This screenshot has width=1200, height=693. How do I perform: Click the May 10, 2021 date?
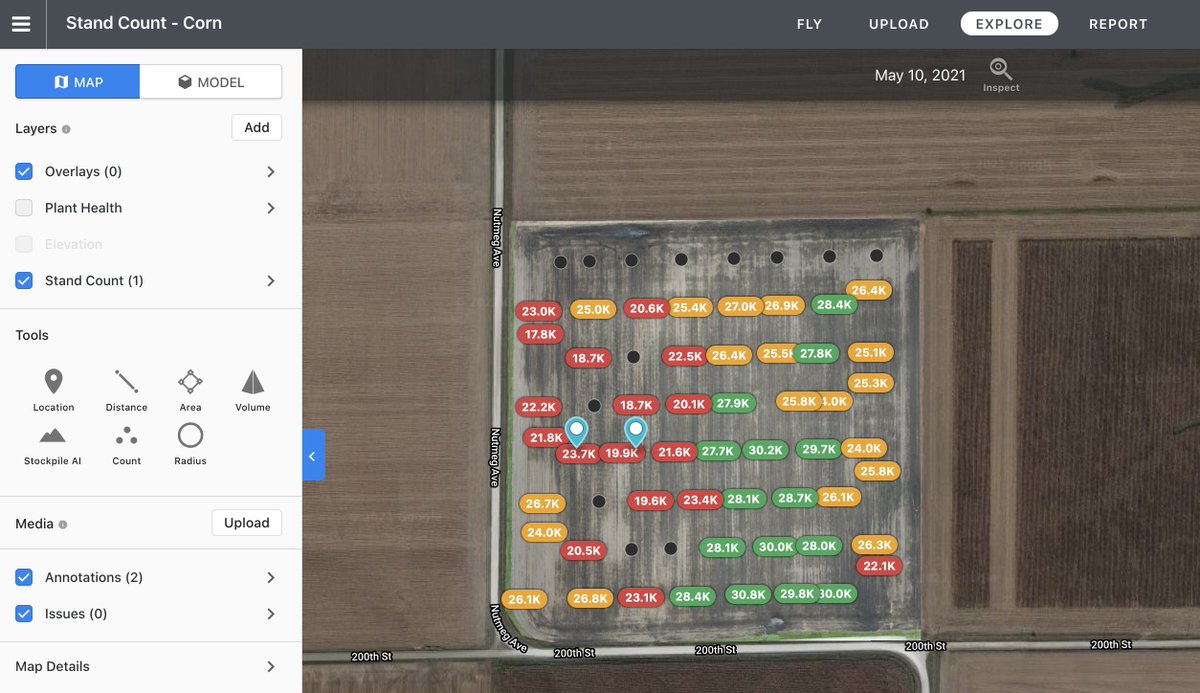click(920, 76)
